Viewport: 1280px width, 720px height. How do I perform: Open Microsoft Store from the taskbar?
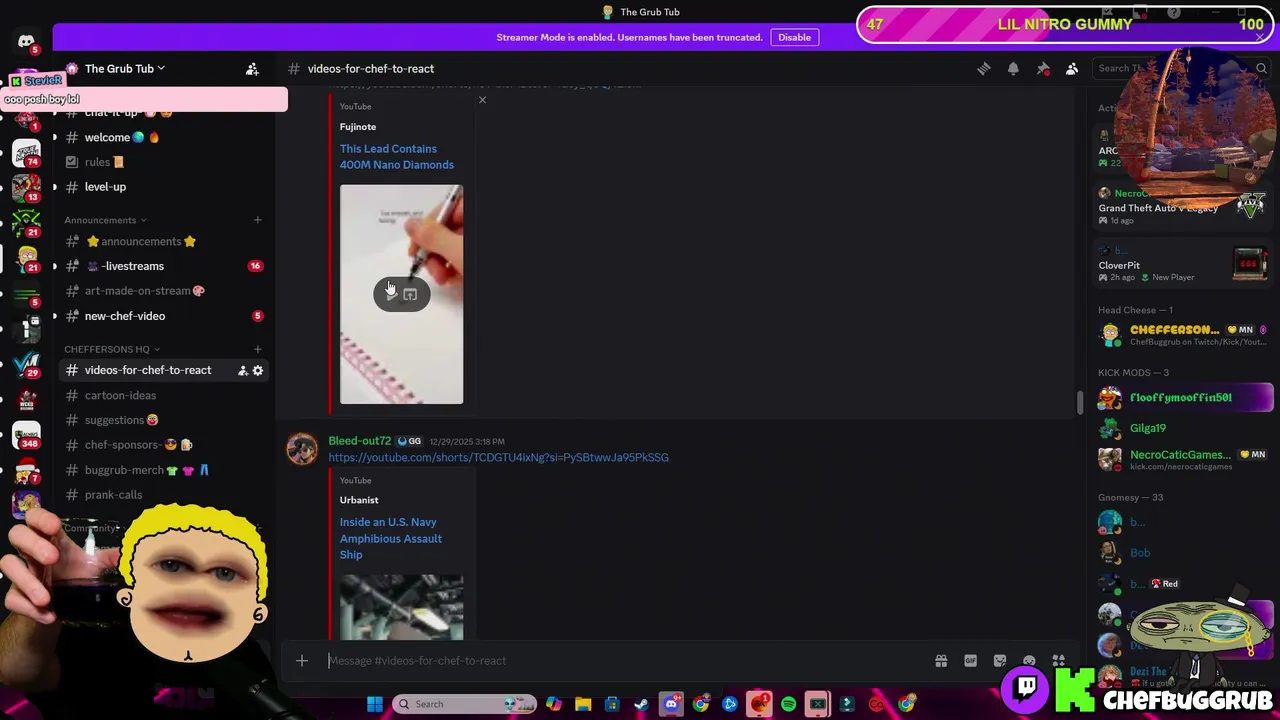pos(612,704)
